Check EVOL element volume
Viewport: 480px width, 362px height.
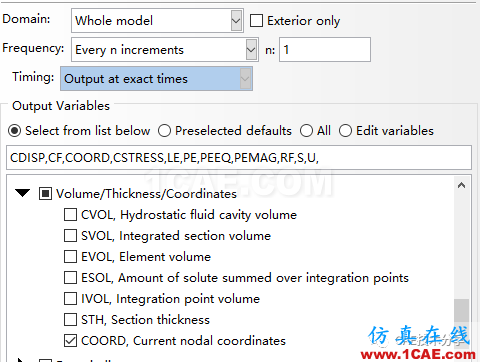70,257
